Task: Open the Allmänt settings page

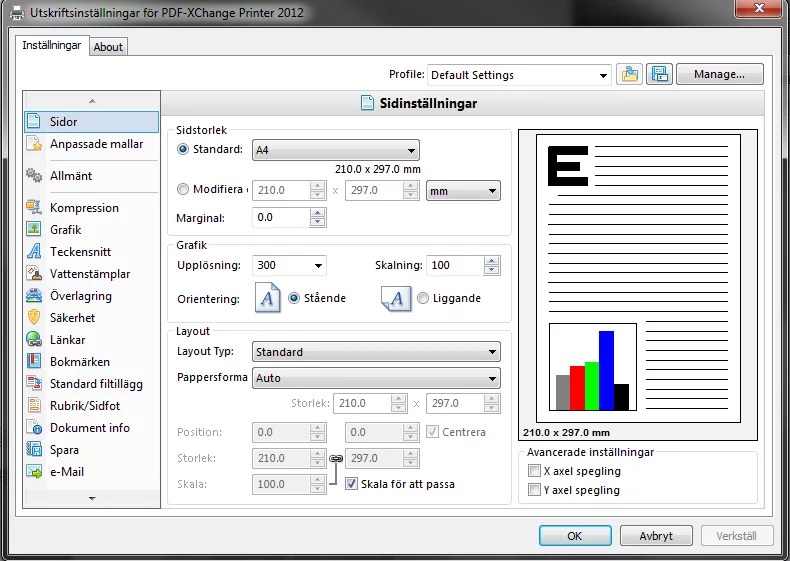Action: coord(92,175)
